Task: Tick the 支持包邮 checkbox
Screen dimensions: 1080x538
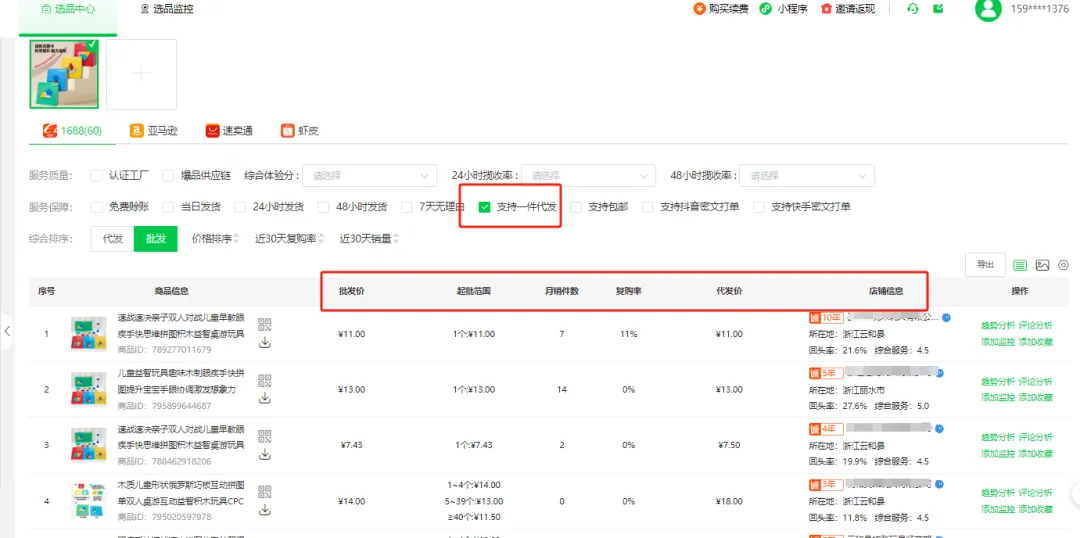Action: click(577, 207)
